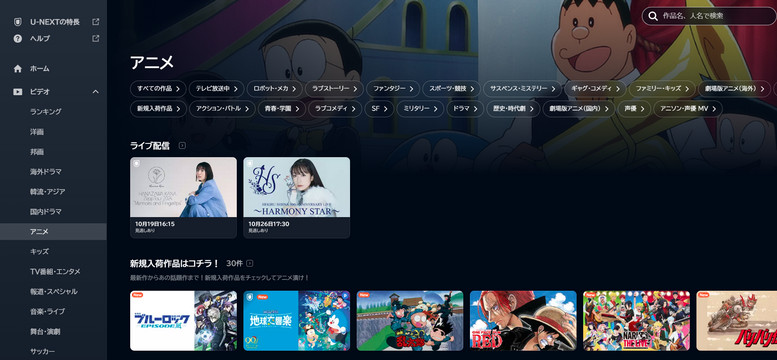The image size is (777, 360).
Task: Click the 10月26日17:30 broadcast time text
Action: [269, 224]
